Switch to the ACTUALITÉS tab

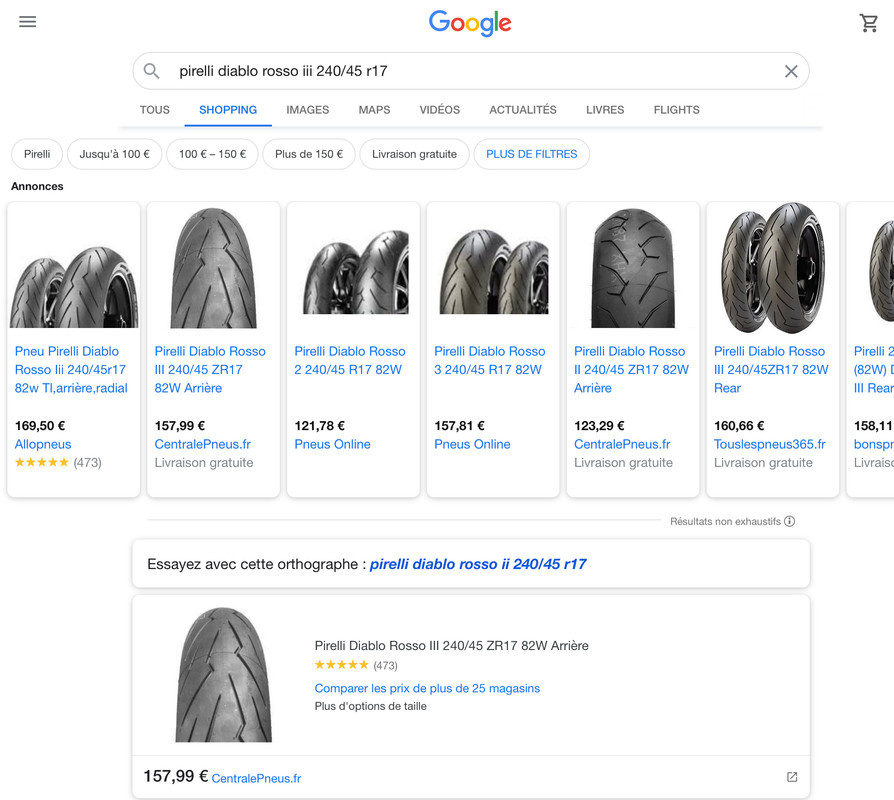(x=523, y=109)
